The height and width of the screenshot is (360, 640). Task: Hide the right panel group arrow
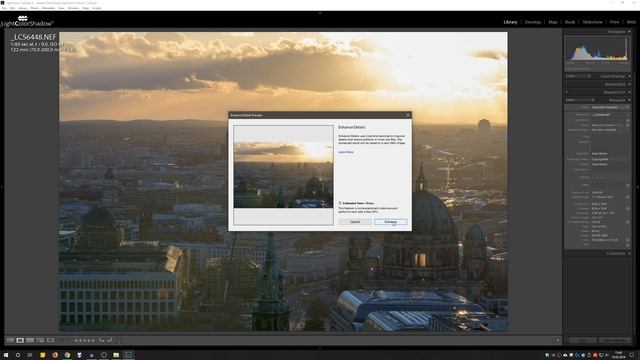pyautogui.click(x=638, y=187)
